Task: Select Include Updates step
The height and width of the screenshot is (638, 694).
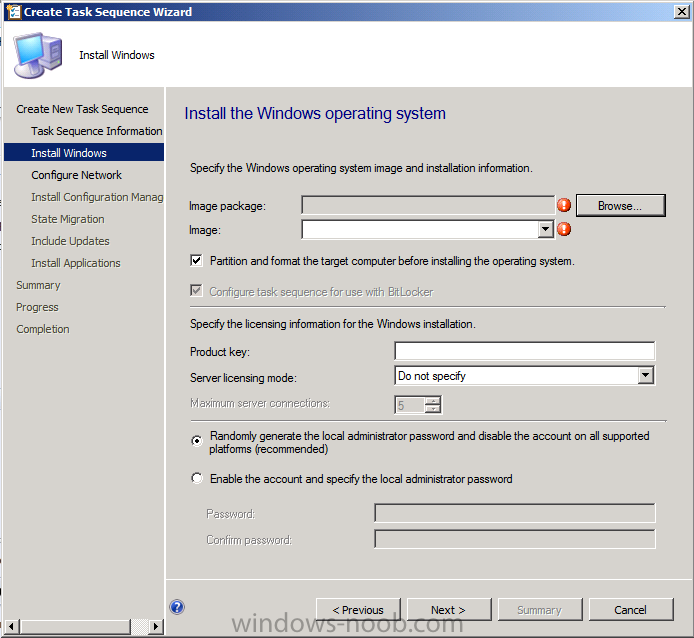Action: [70, 241]
